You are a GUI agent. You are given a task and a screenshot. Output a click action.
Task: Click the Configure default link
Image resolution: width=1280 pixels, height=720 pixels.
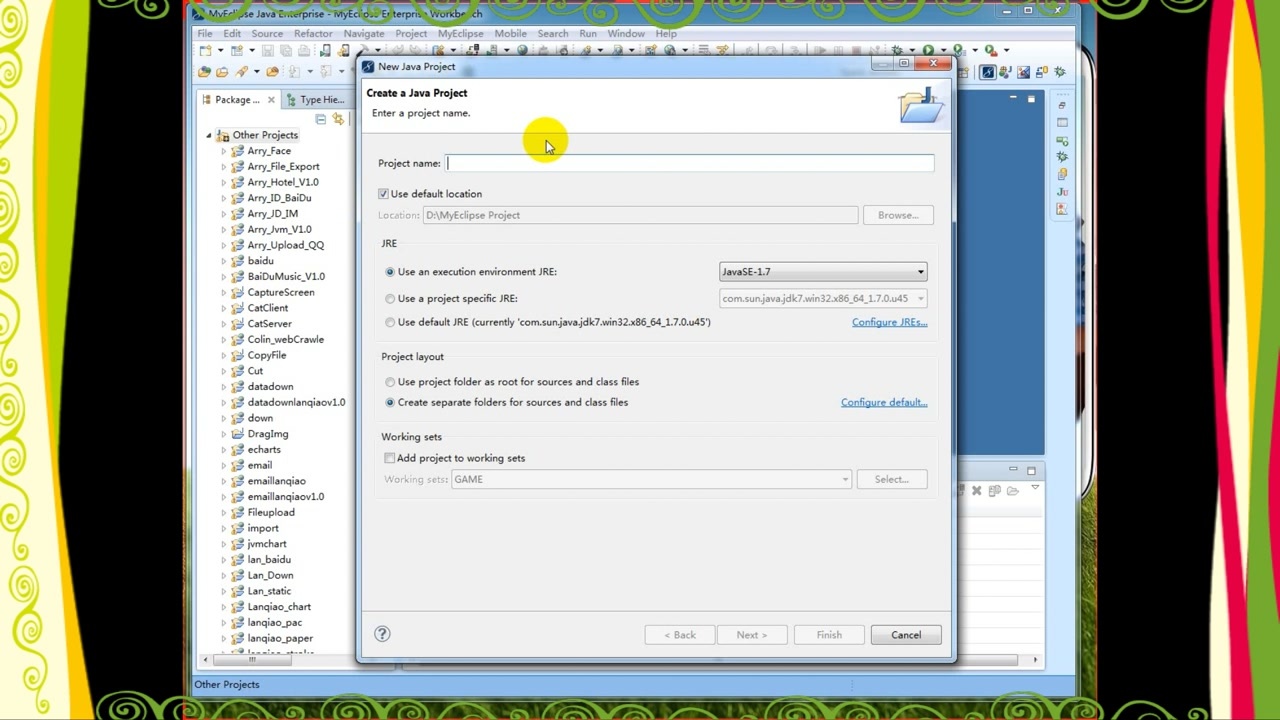point(884,402)
